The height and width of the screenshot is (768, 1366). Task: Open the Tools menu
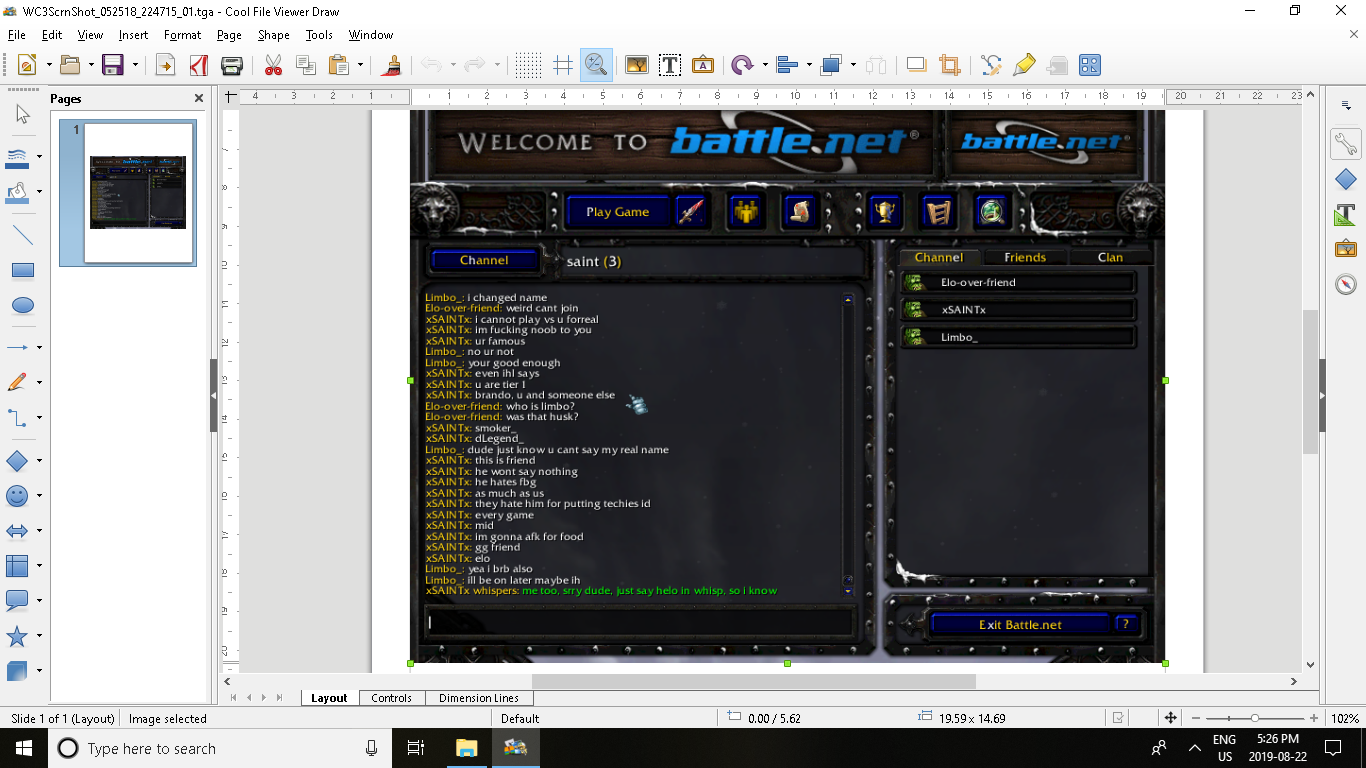[x=319, y=35]
